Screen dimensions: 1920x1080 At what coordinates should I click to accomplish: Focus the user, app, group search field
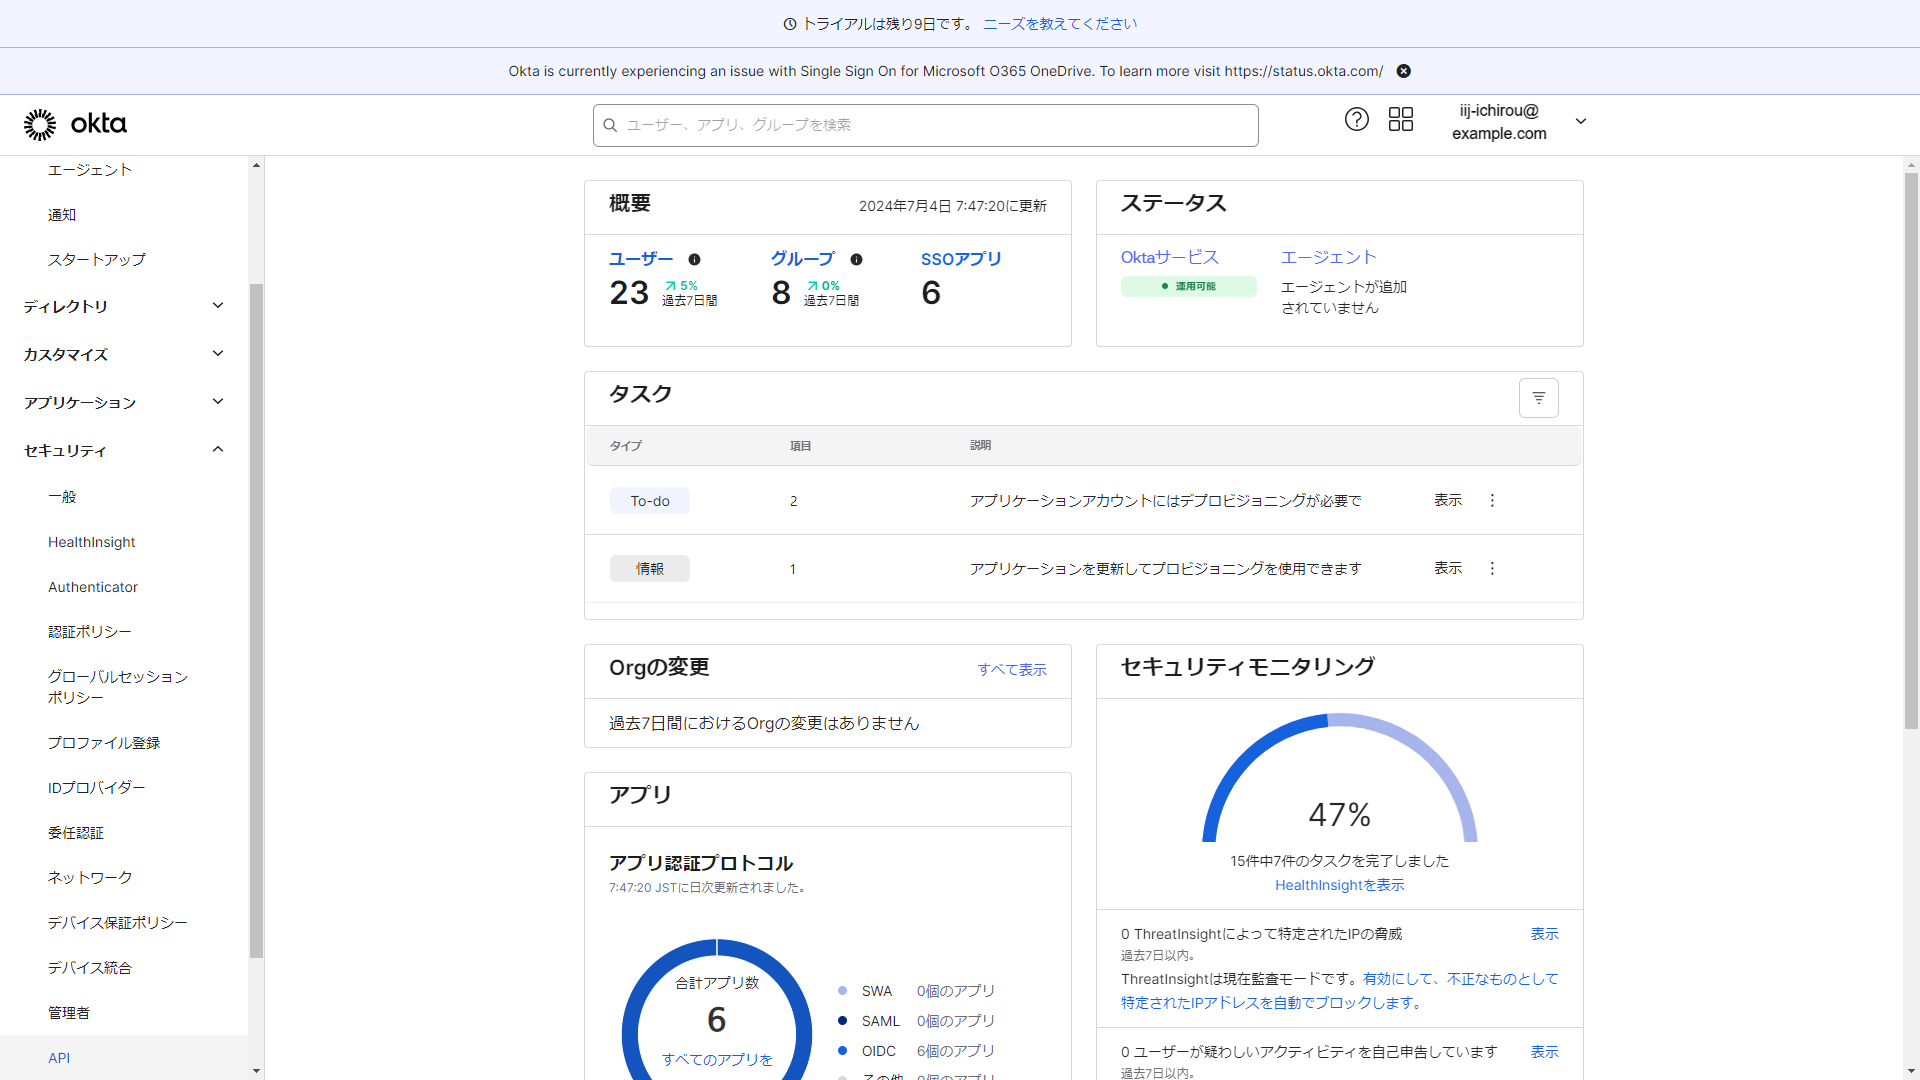[926, 125]
